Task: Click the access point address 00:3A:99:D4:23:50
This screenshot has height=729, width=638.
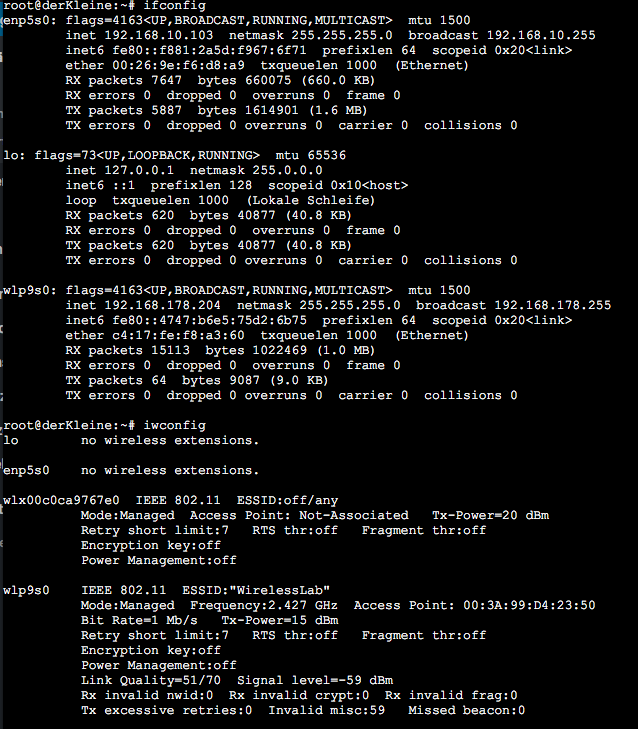Action: coord(536,605)
